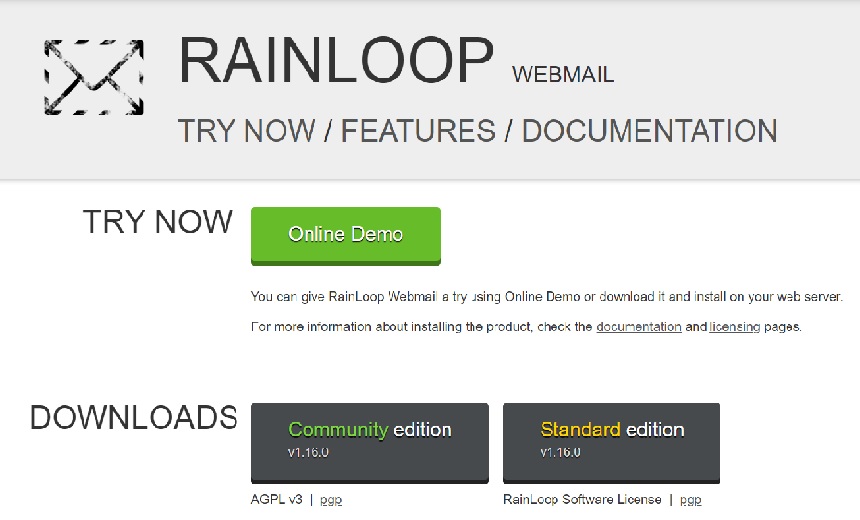860x520 pixels.
Task: Click the RainLoop Software License text
Action: tap(582, 500)
